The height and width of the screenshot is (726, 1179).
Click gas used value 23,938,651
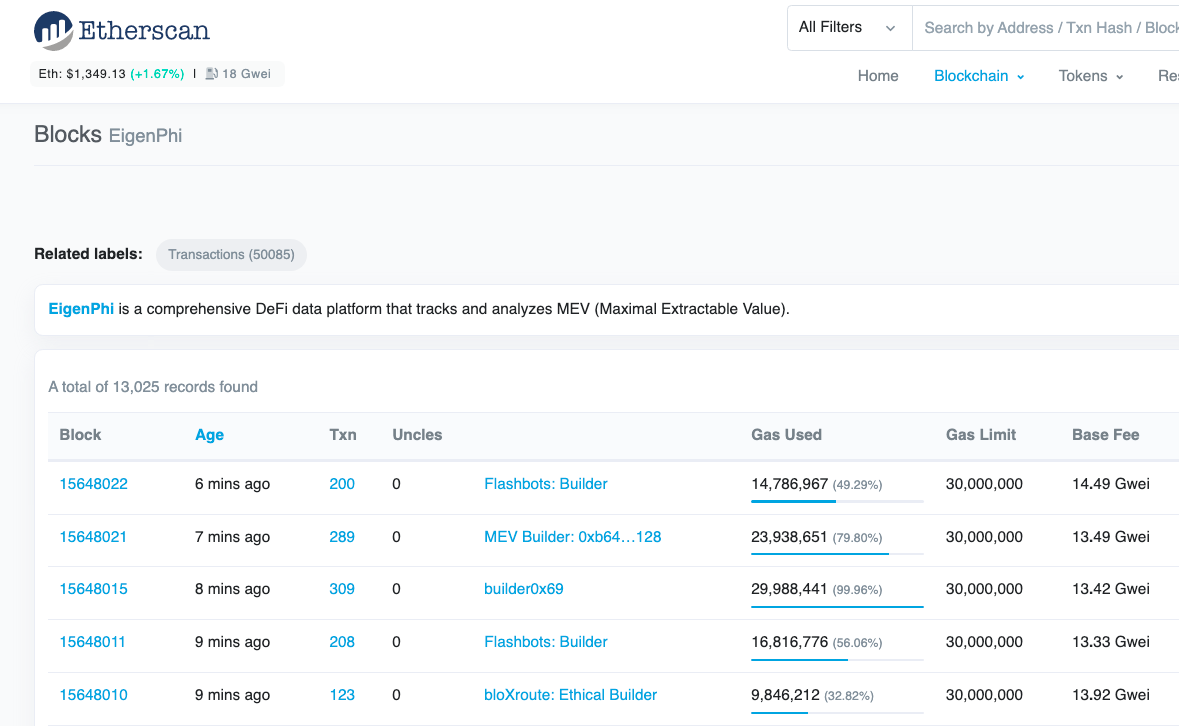click(790, 537)
